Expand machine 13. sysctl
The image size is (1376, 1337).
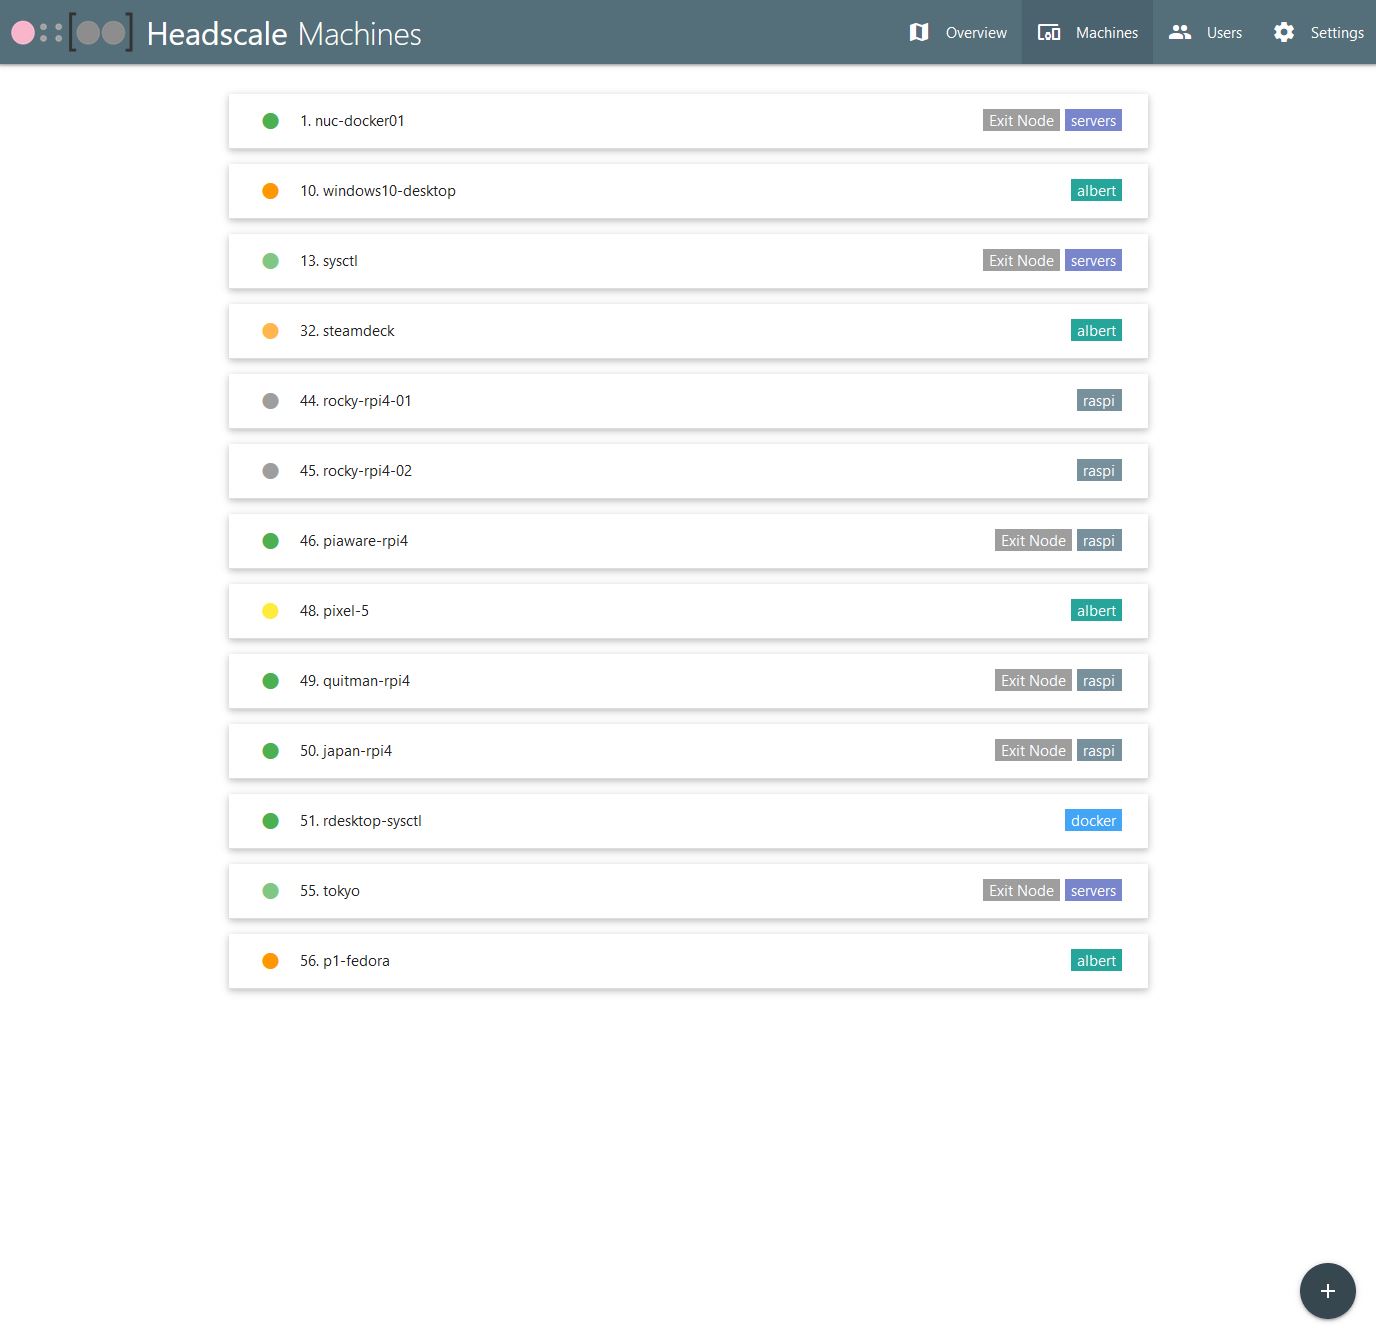coord(688,261)
